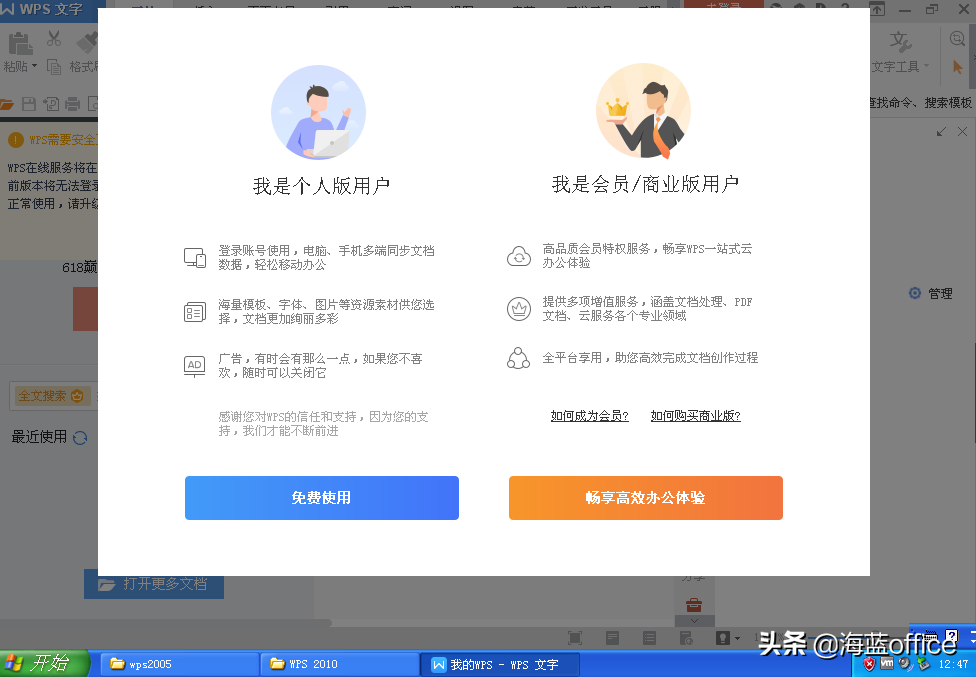This screenshot has height=677, width=976.
Task: Click the cloud sync icon beside 高品质会员特权服务
Action: pos(518,256)
